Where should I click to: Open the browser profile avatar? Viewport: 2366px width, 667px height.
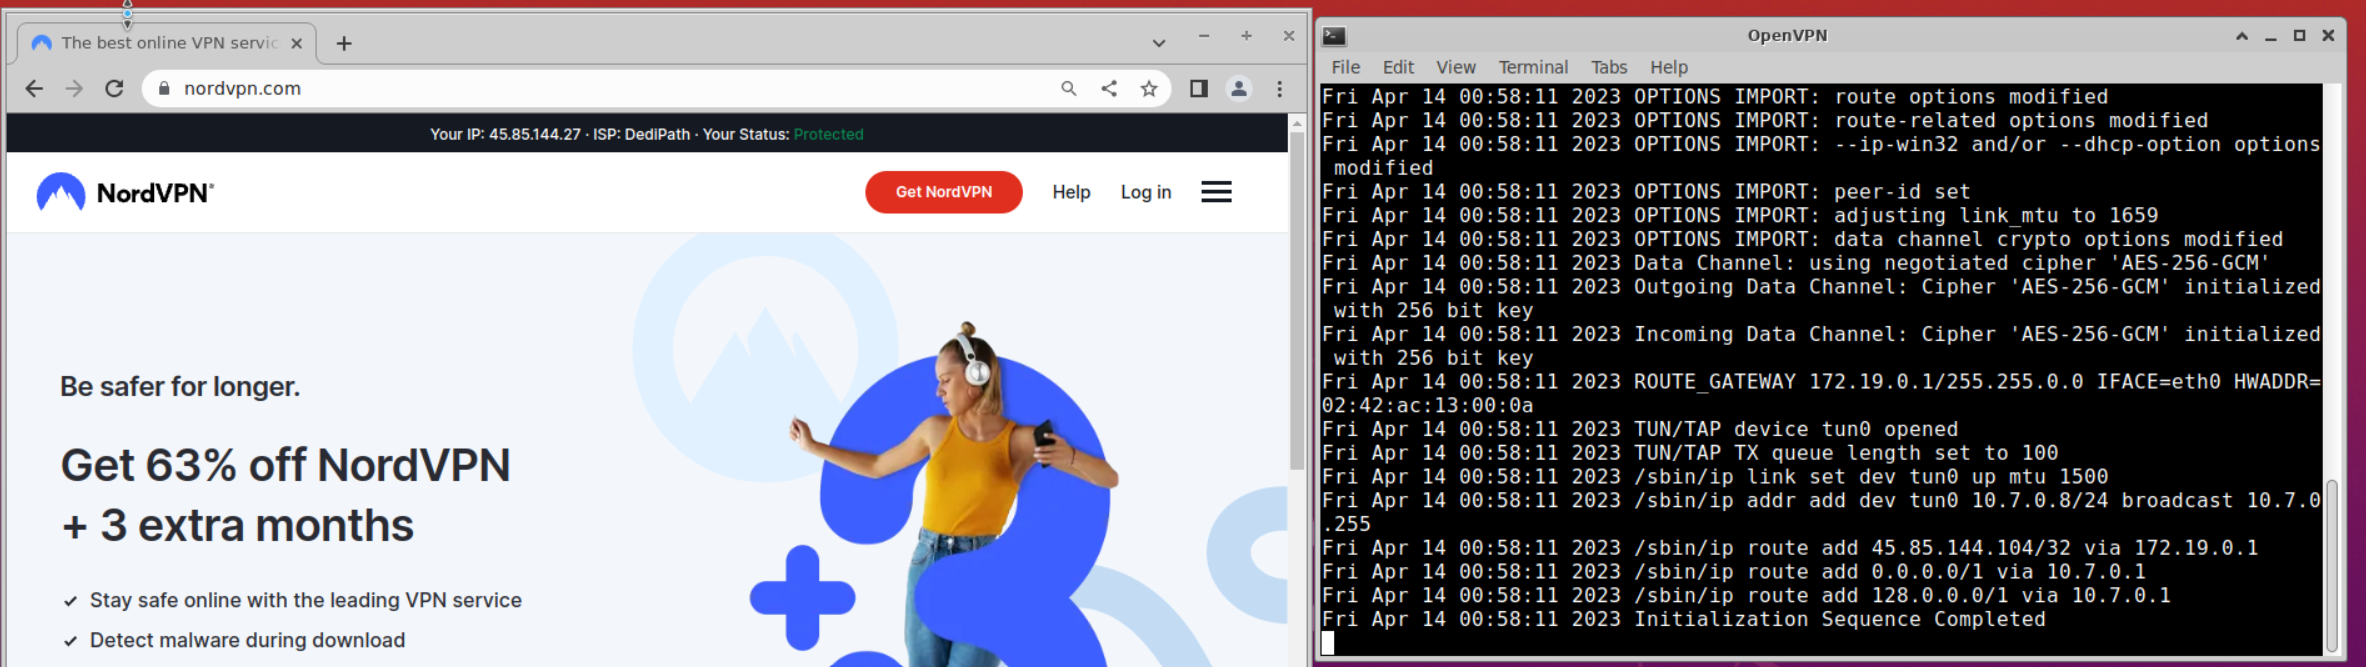pyautogui.click(x=1238, y=89)
